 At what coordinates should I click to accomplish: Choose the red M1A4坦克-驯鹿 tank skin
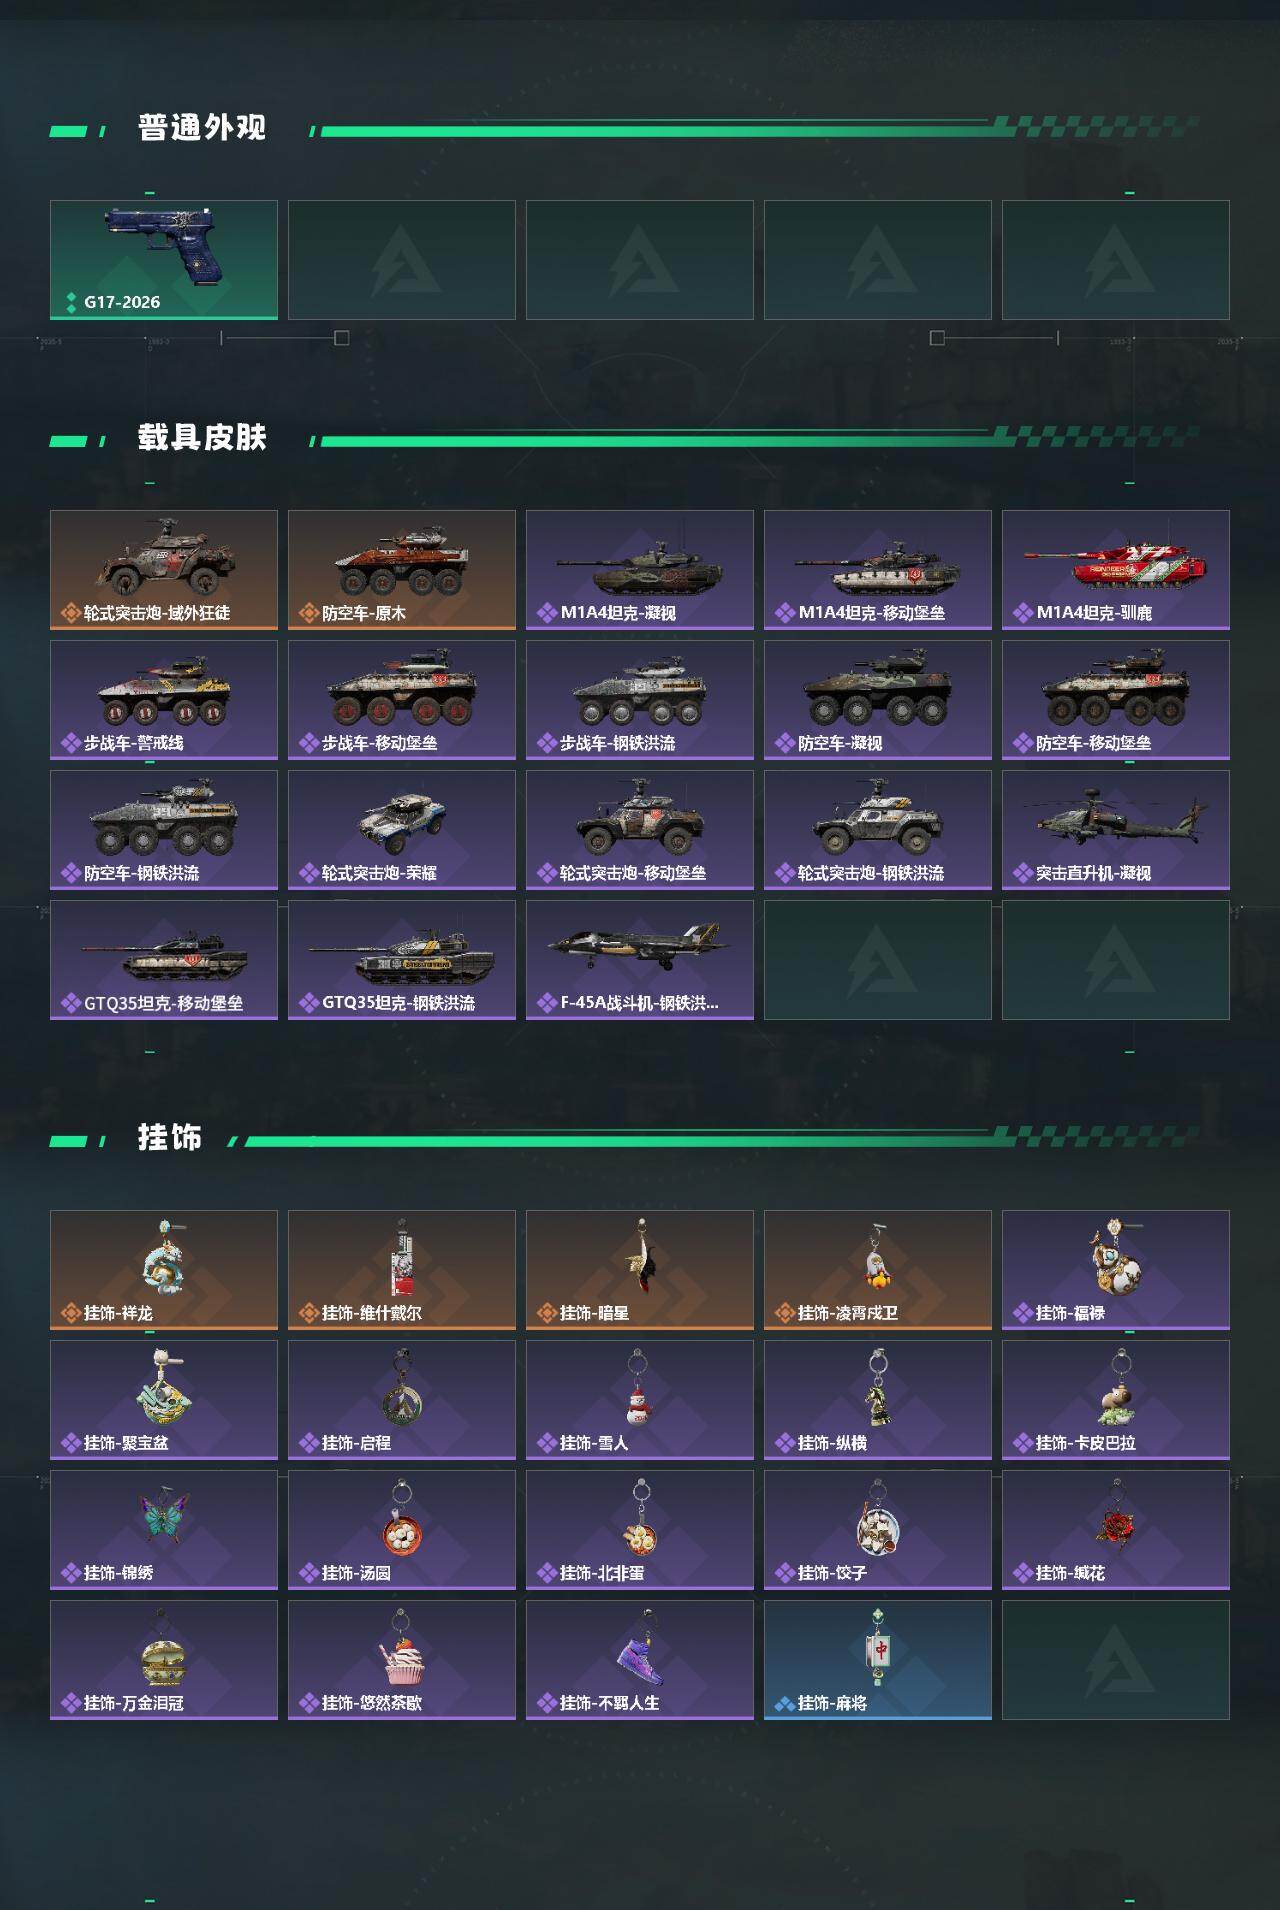pyautogui.click(x=1116, y=570)
